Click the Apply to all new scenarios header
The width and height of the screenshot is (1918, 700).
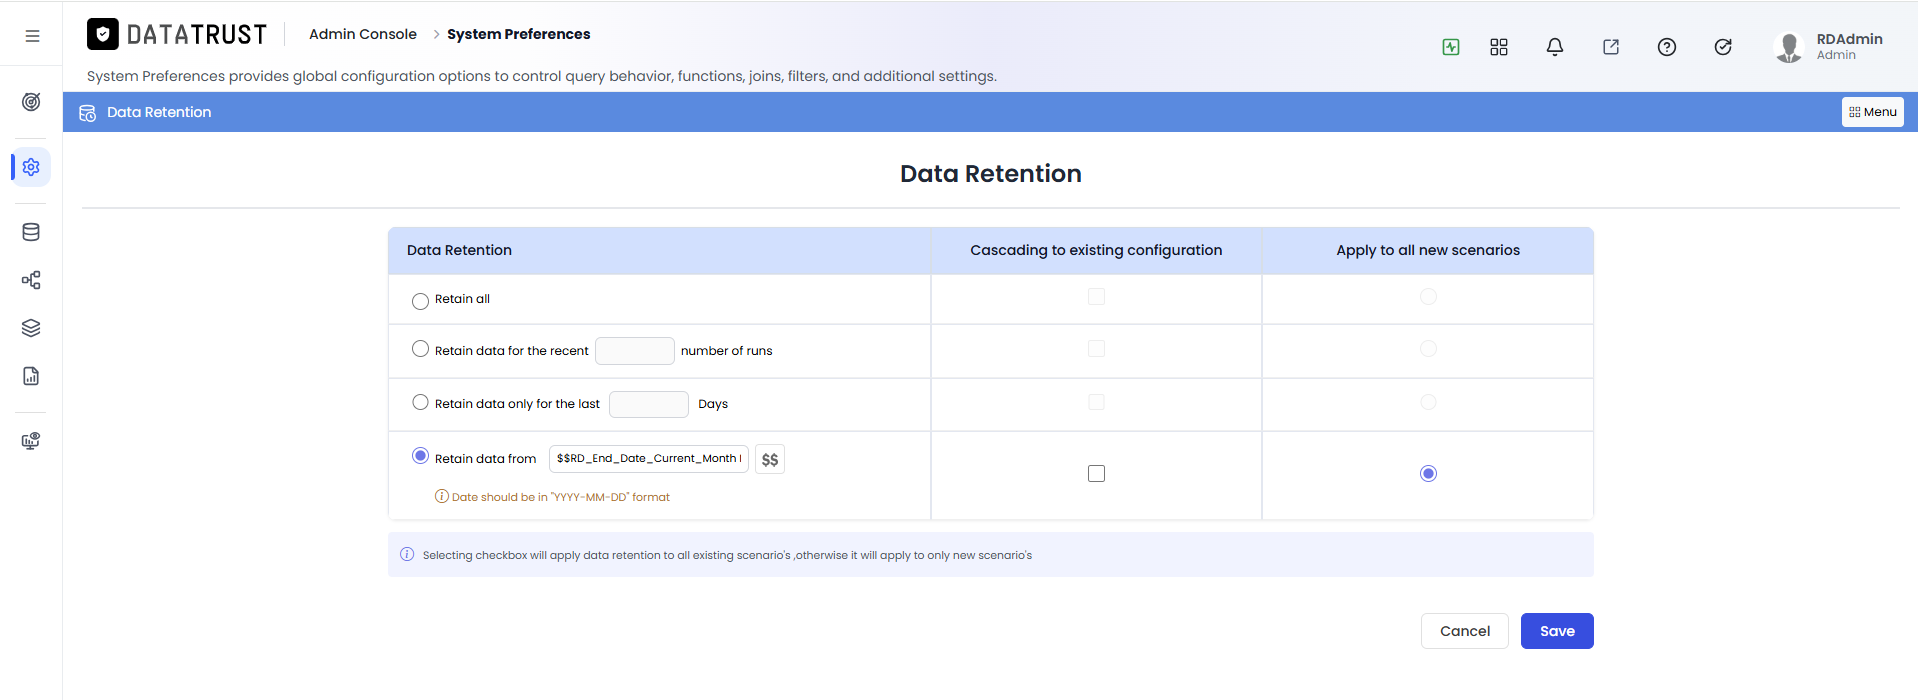pos(1428,250)
